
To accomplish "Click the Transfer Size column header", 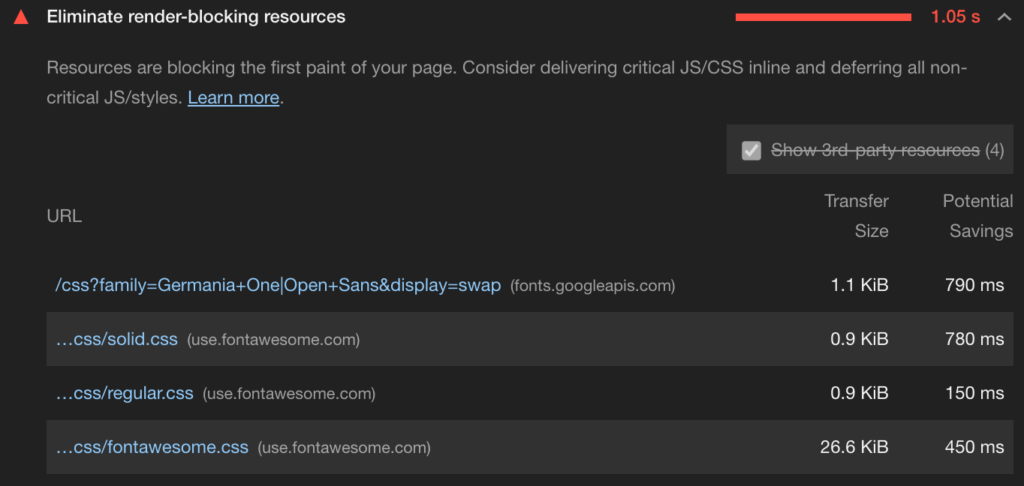I will 857,216.
